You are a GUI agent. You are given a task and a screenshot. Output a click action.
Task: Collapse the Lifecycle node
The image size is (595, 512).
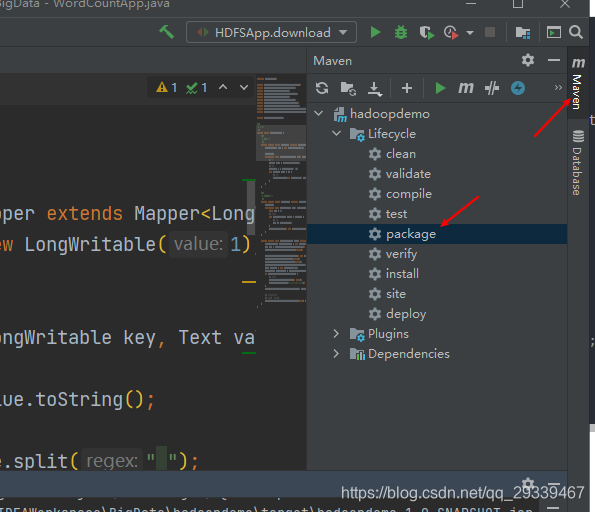[336, 134]
